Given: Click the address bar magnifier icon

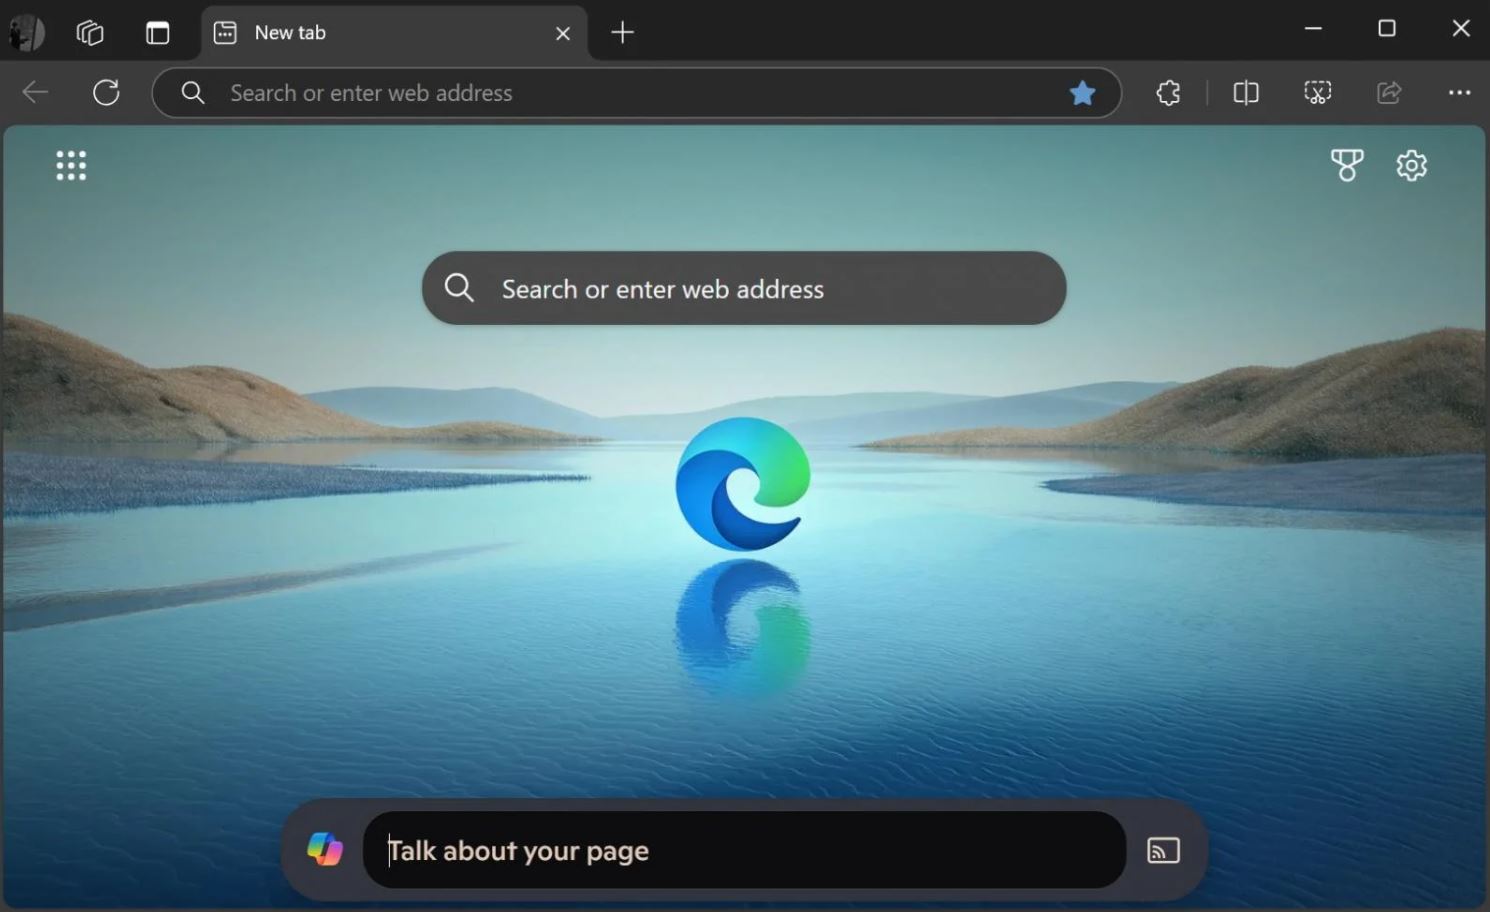Looking at the screenshot, I should [193, 93].
